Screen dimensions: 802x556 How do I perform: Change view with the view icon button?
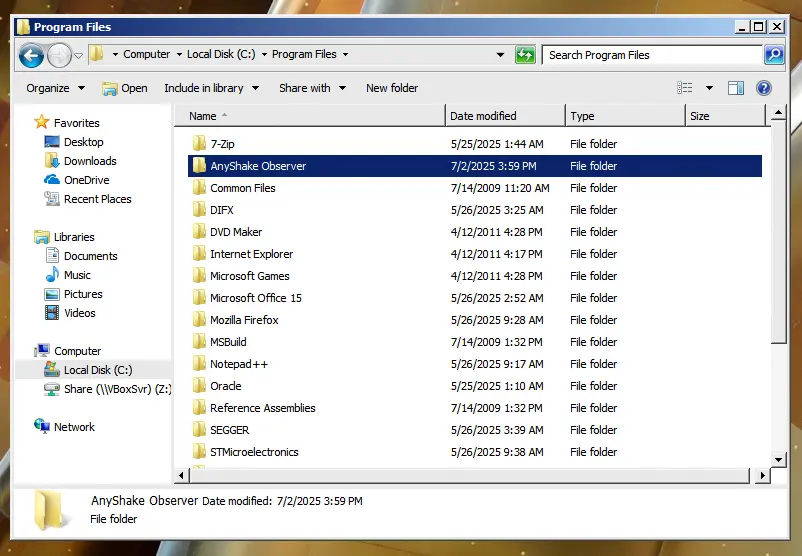(684, 88)
